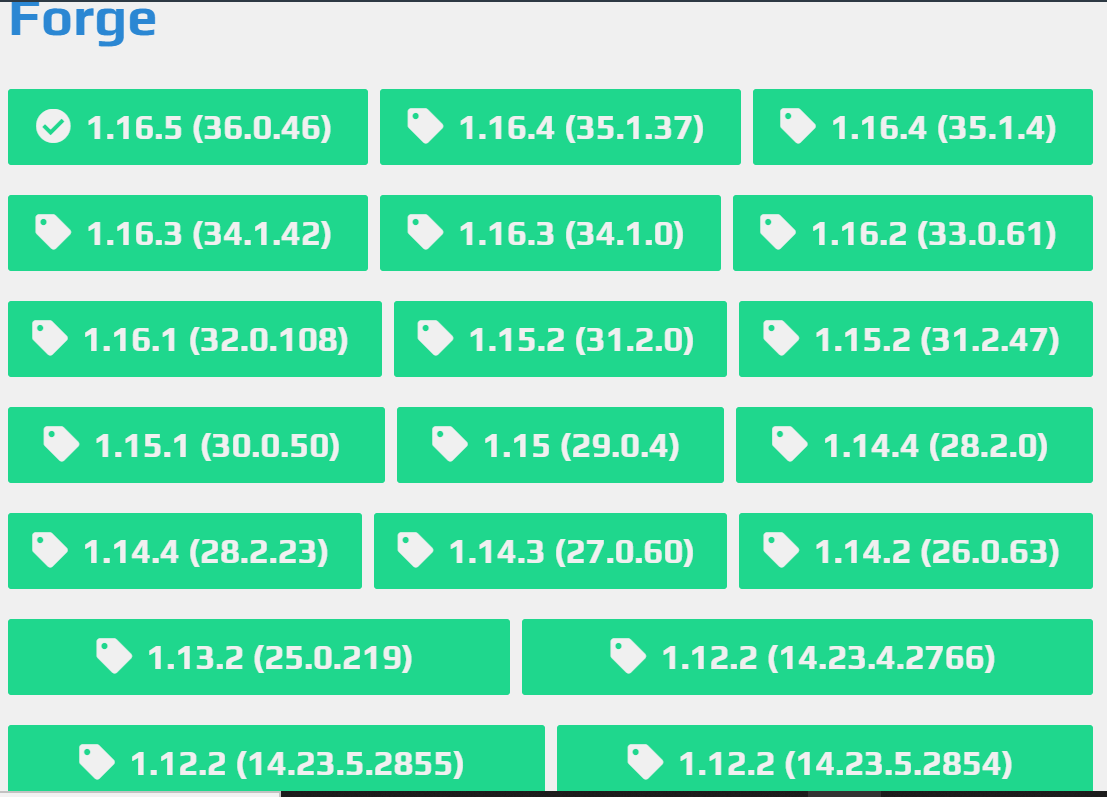1107x797 pixels.
Task: Click the tag icon on 1.16.4 (35.1.37)
Action: click(x=425, y=126)
